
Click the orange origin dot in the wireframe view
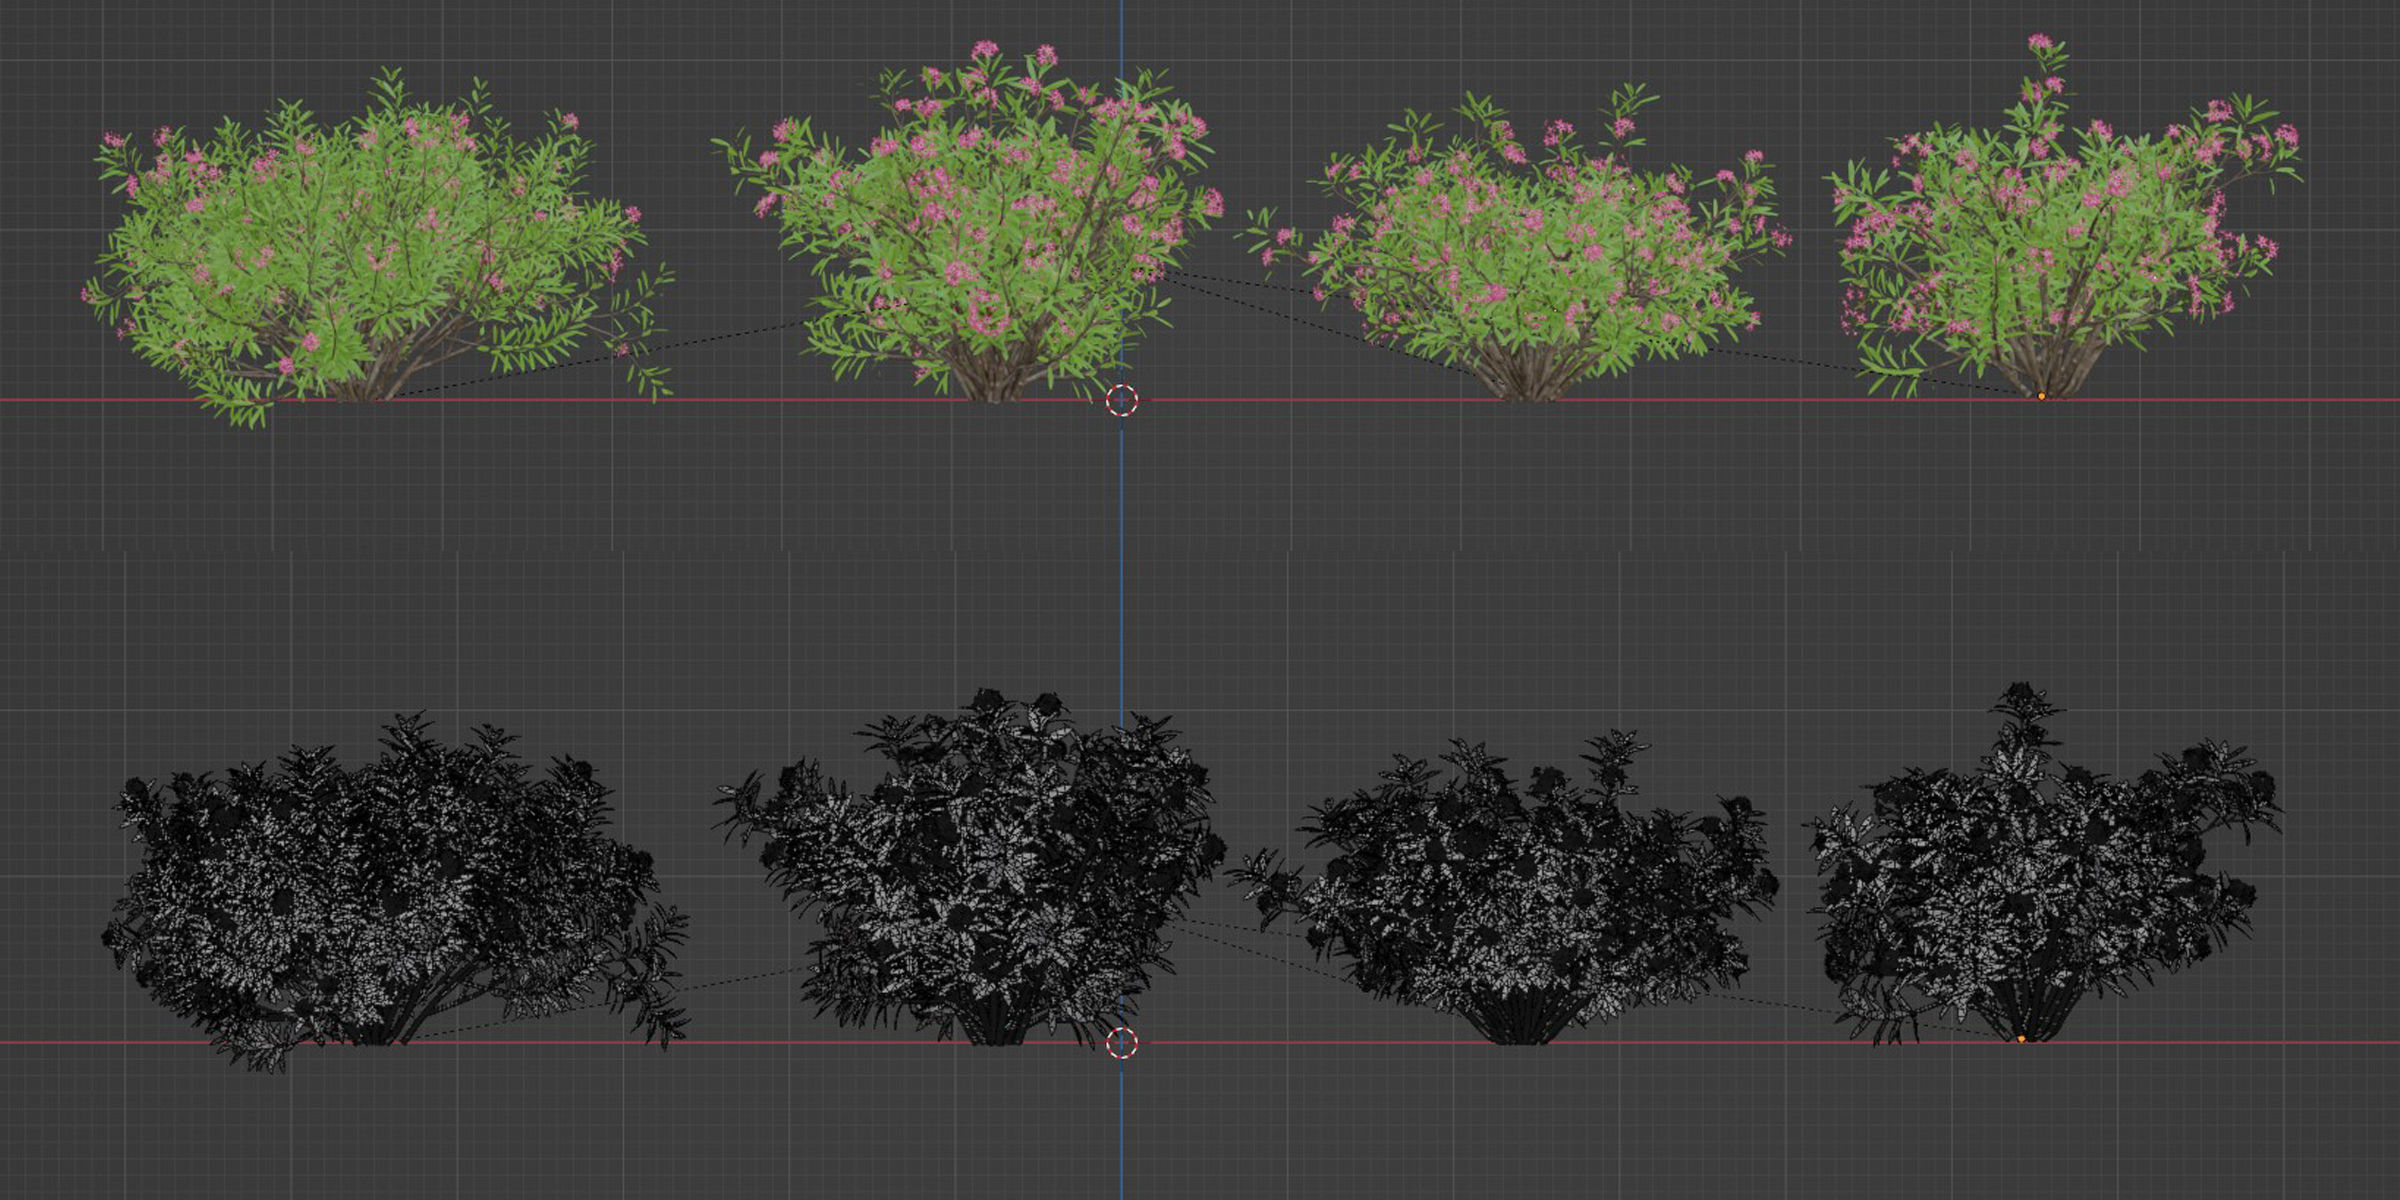pos(2021,1039)
